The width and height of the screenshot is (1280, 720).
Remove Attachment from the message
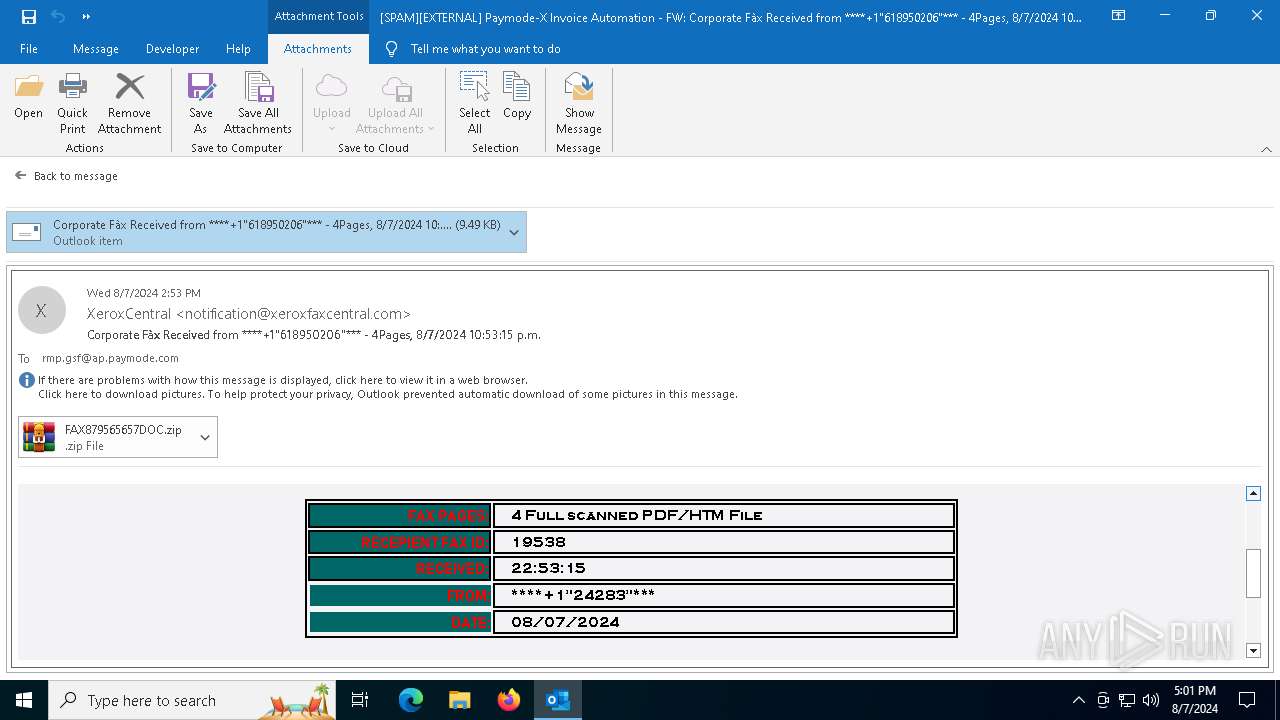click(x=129, y=104)
